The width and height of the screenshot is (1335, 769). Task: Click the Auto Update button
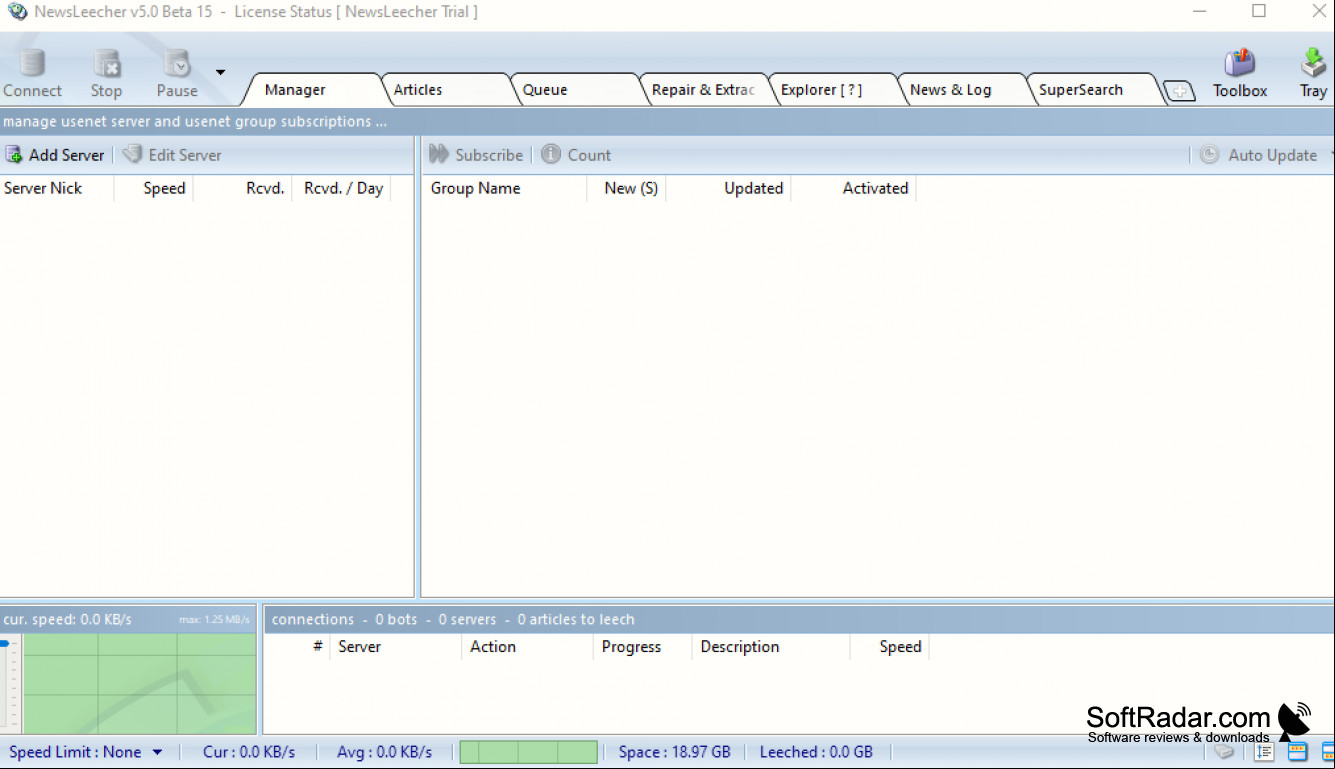coord(1260,155)
